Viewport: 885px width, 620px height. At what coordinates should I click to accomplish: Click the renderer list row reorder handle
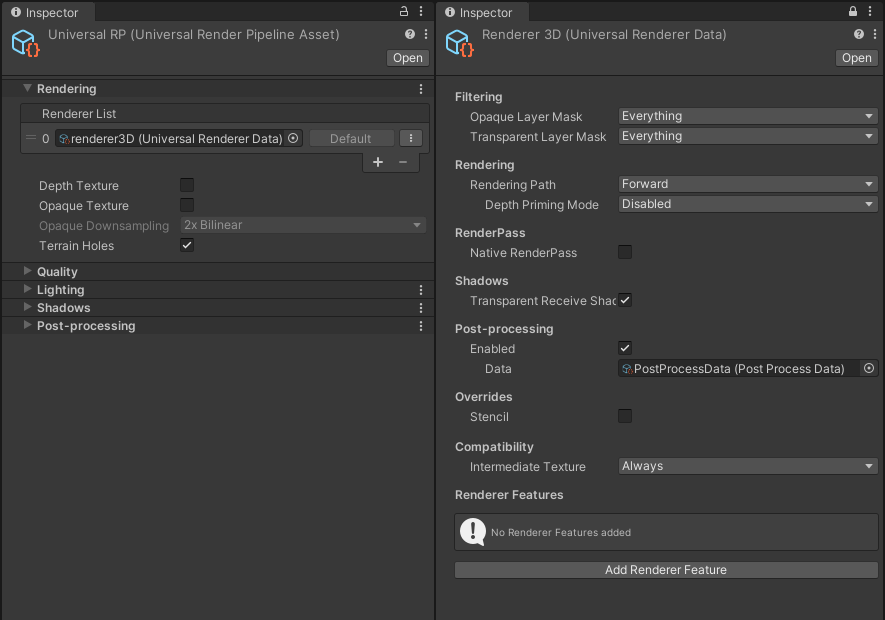coord(31,138)
